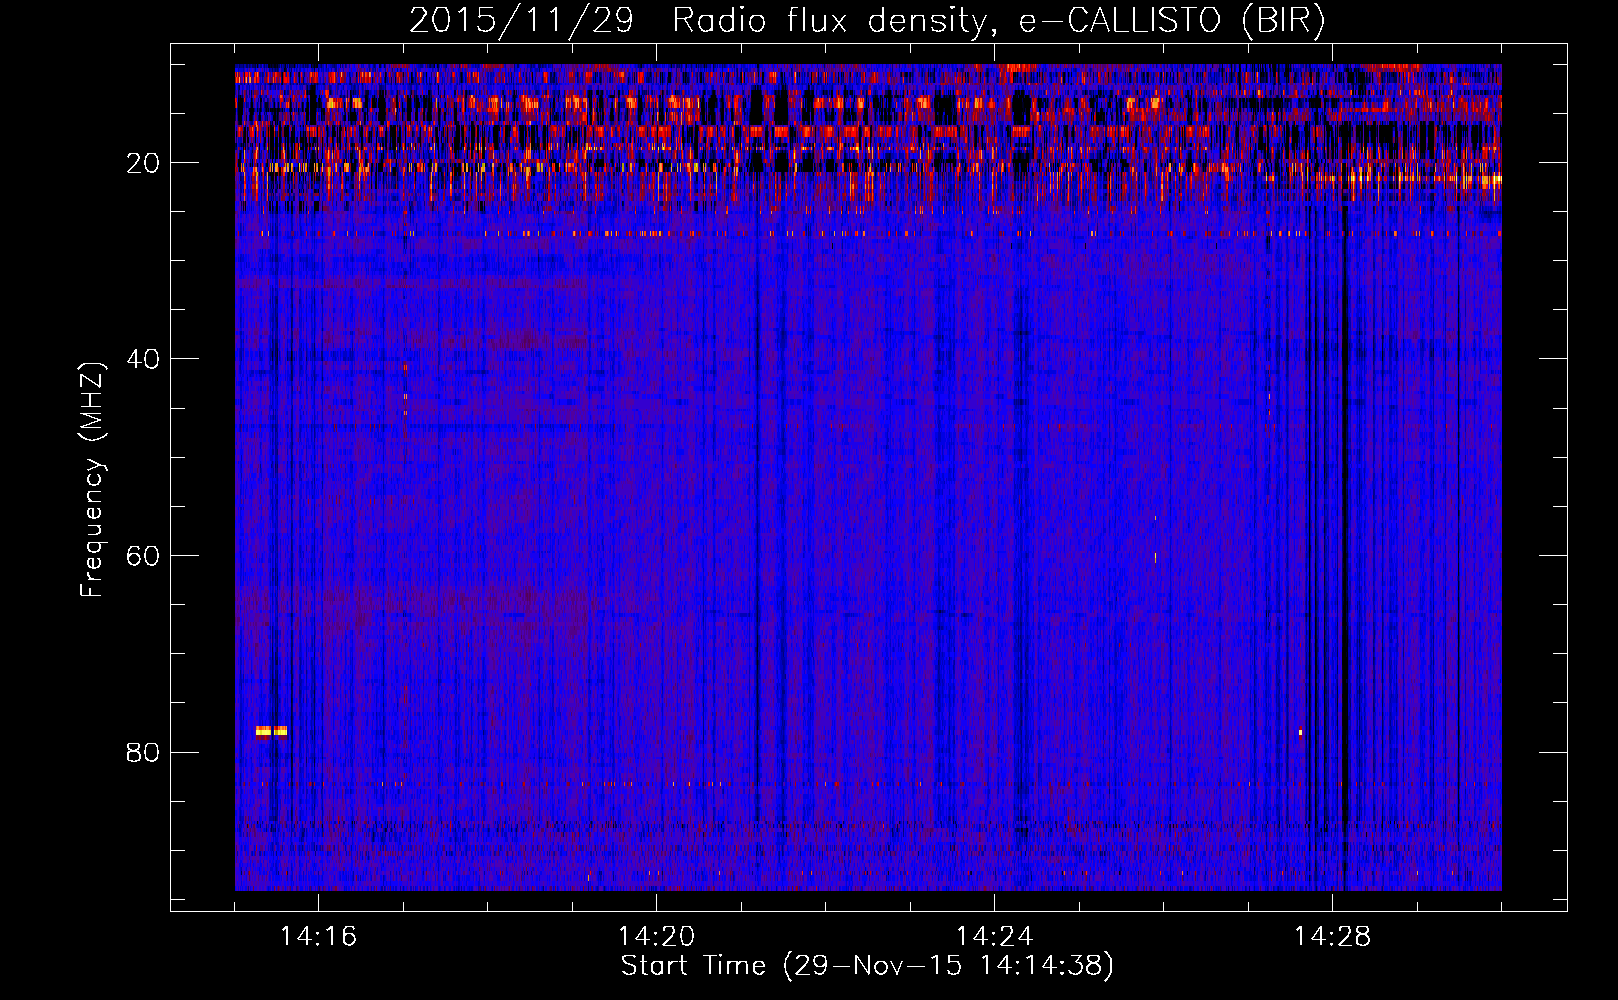Click the 80 MHz frequency tick label
Screen dimensions: 1618x1000
point(144,752)
